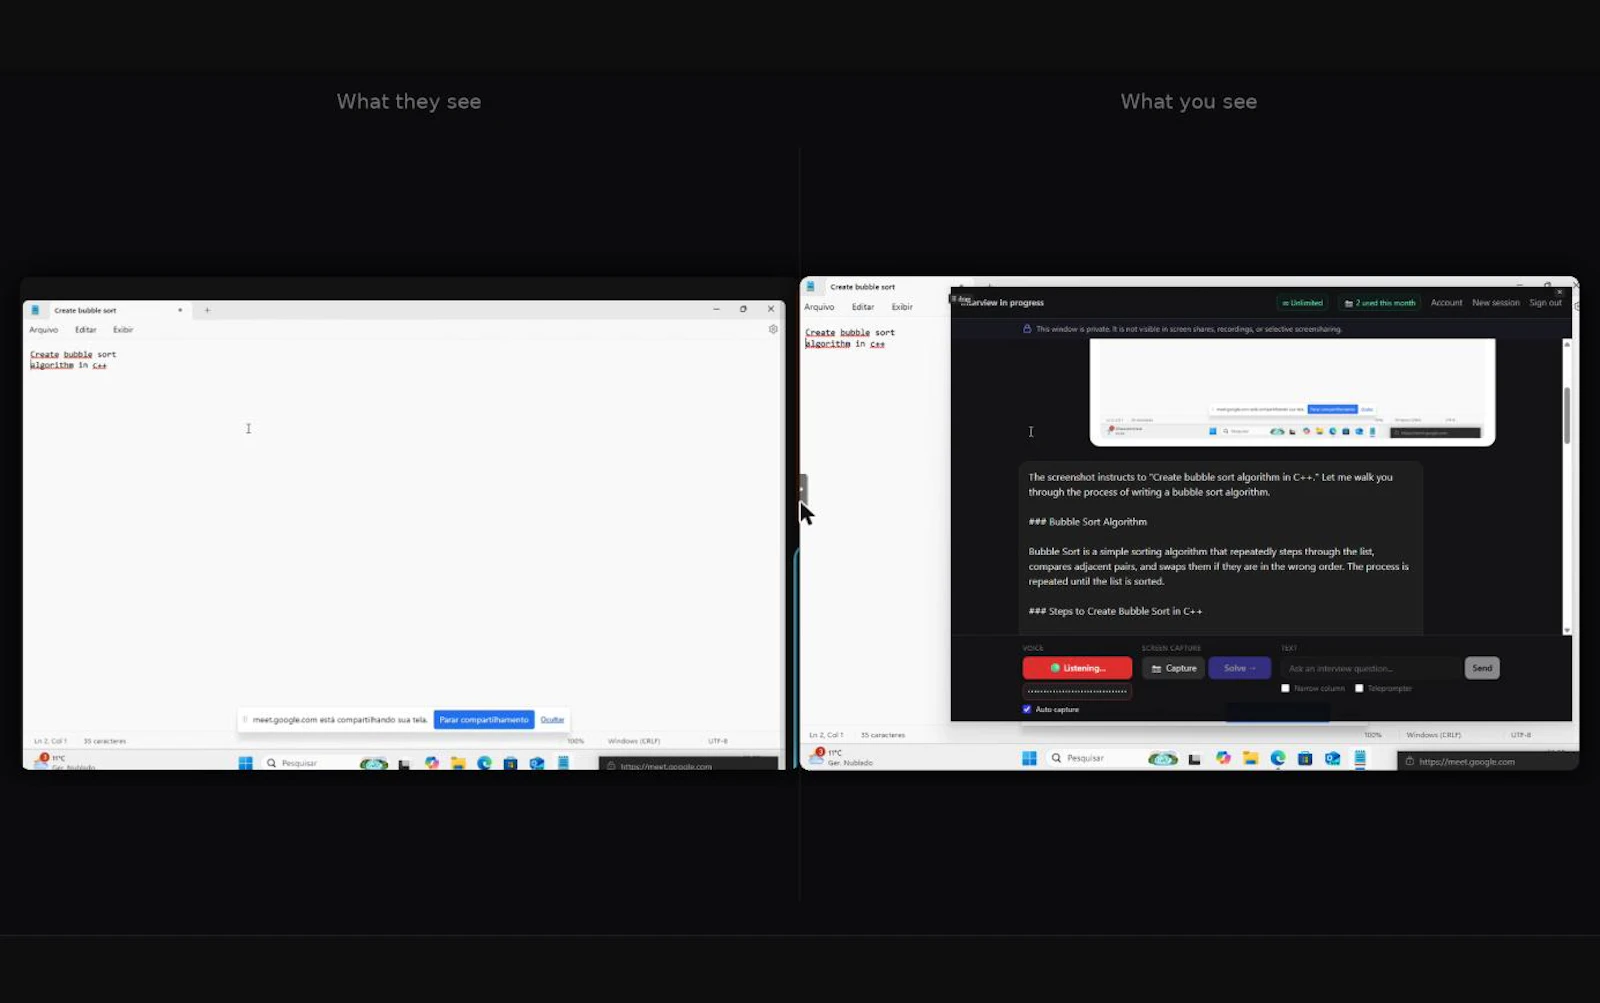
Task: Click the green Unlimited badge
Action: (x=1302, y=303)
